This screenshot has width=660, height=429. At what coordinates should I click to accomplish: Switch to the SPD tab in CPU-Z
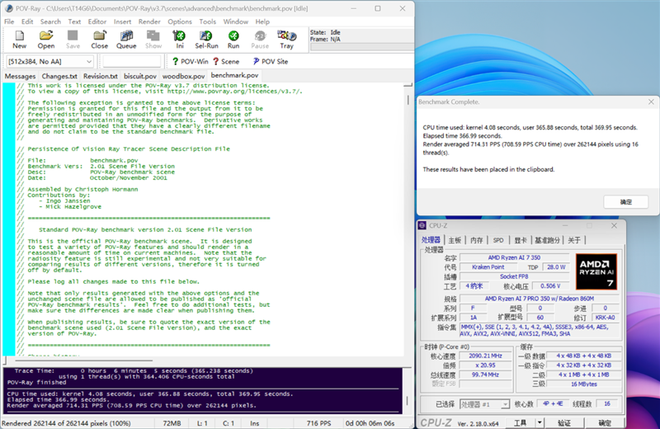pyautogui.click(x=498, y=240)
